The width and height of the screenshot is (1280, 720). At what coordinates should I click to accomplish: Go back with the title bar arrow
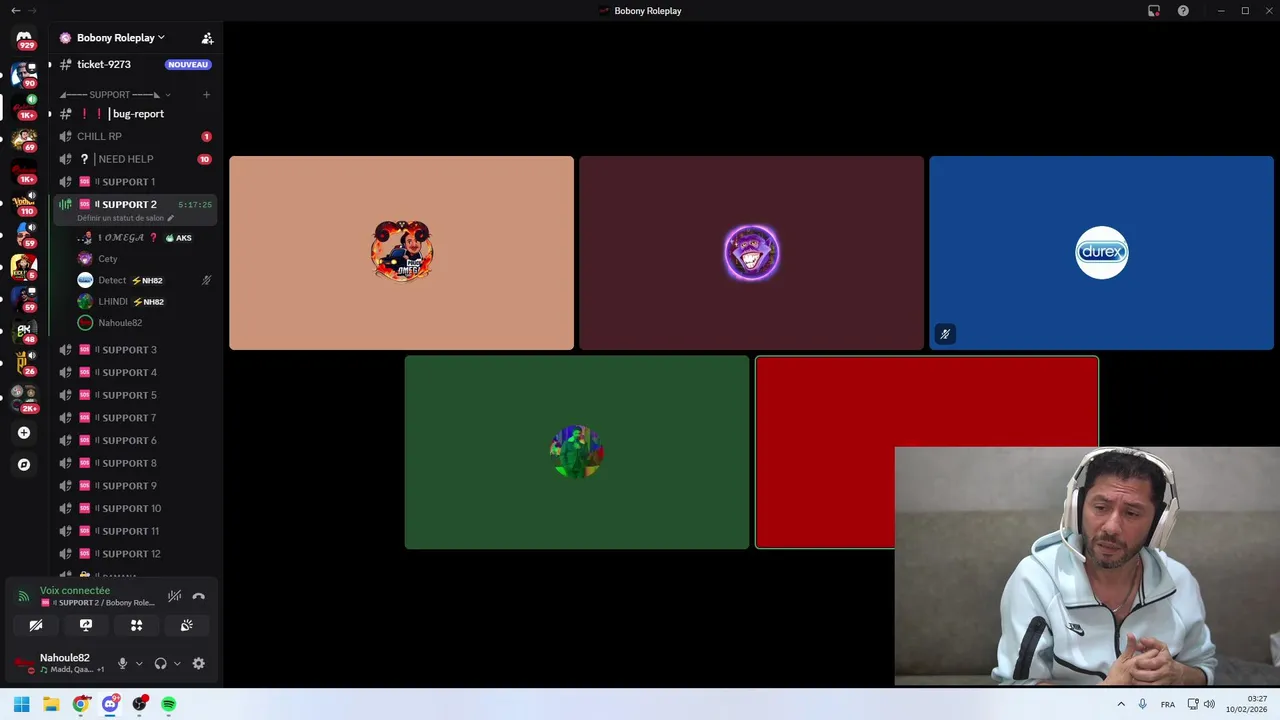coord(15,11)
